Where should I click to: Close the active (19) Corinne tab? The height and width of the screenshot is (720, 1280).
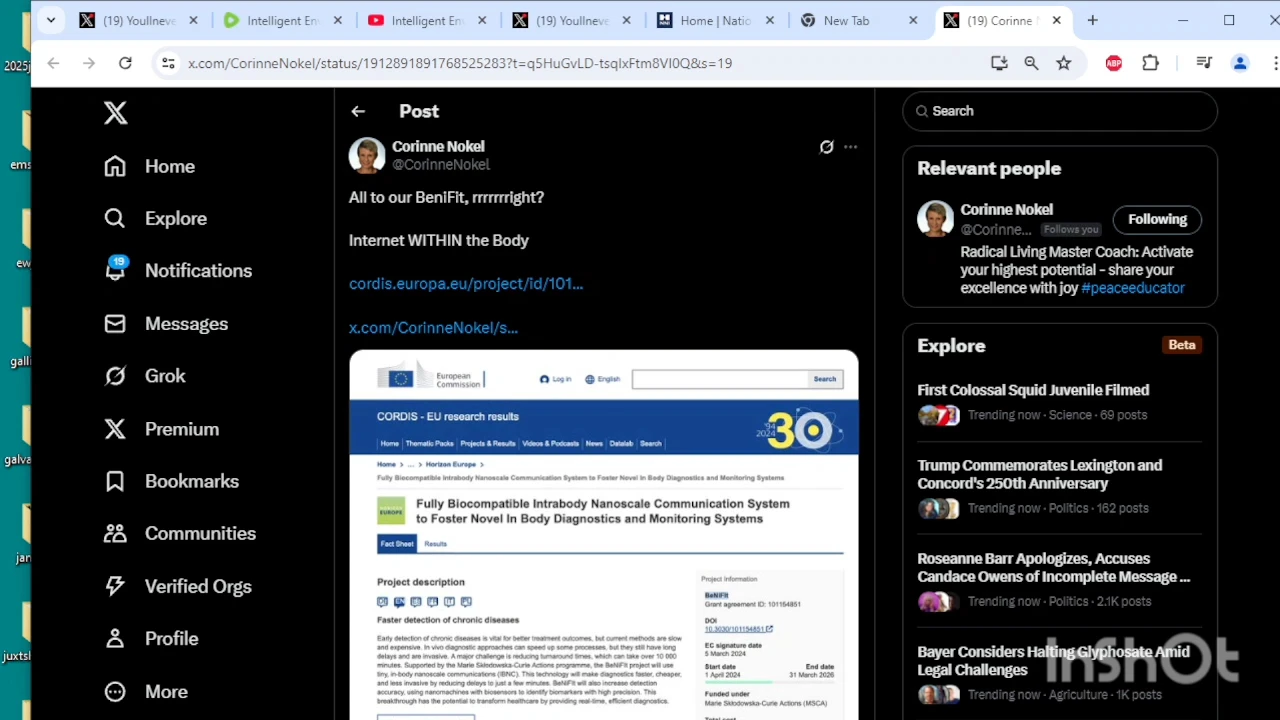click(x=1057, y=20)
